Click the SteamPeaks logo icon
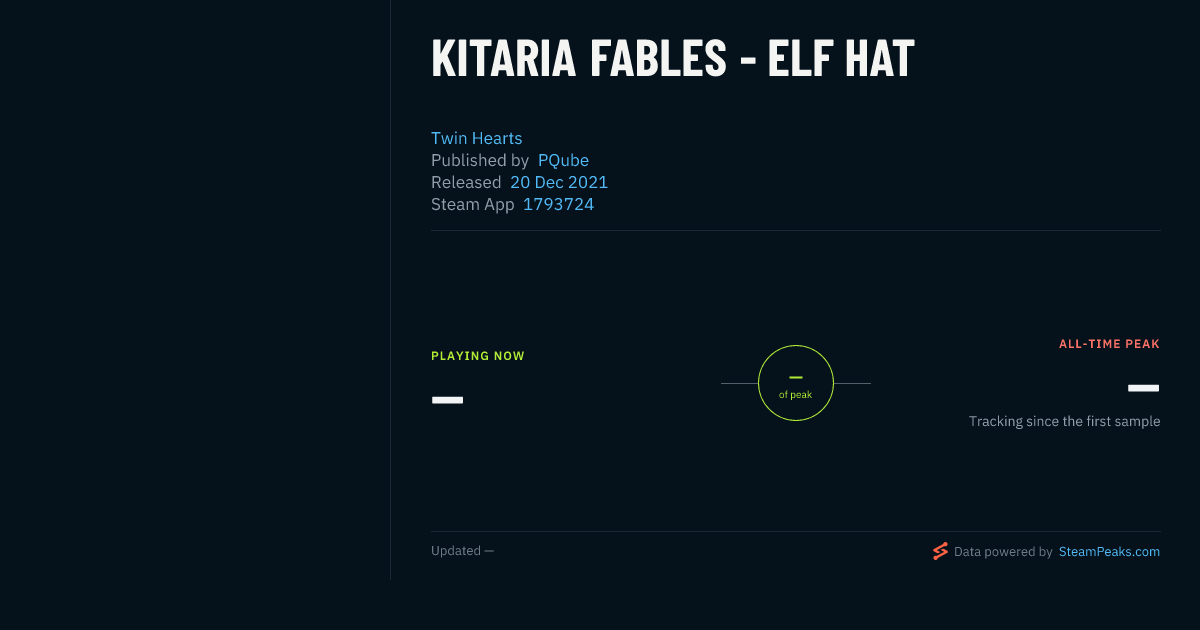Image resolution: width=1200 pixels, height=630 pixels. (x=940, y=551)
